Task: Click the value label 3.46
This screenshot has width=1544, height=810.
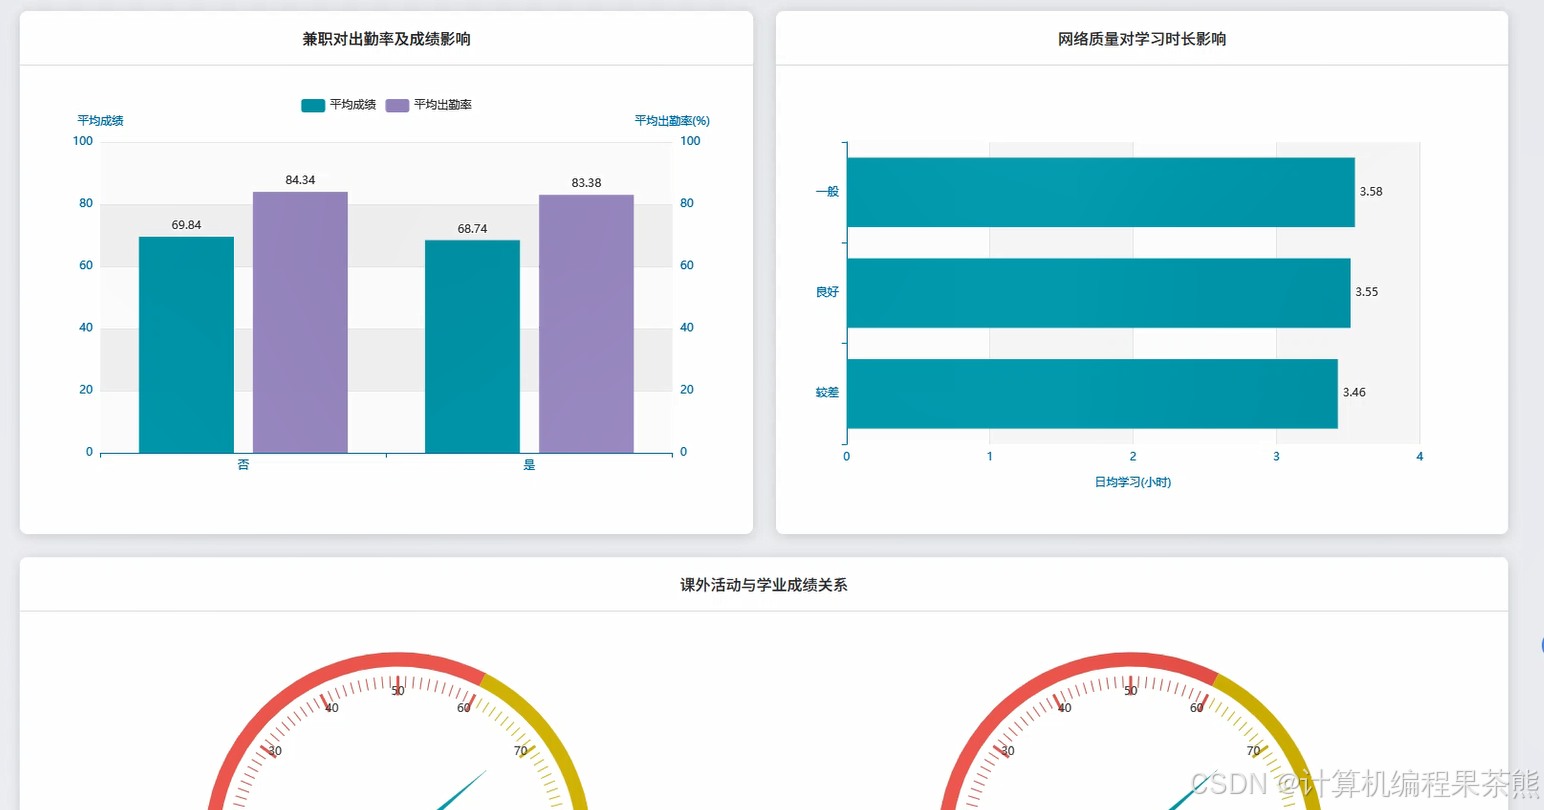Action: (1354, 393)
